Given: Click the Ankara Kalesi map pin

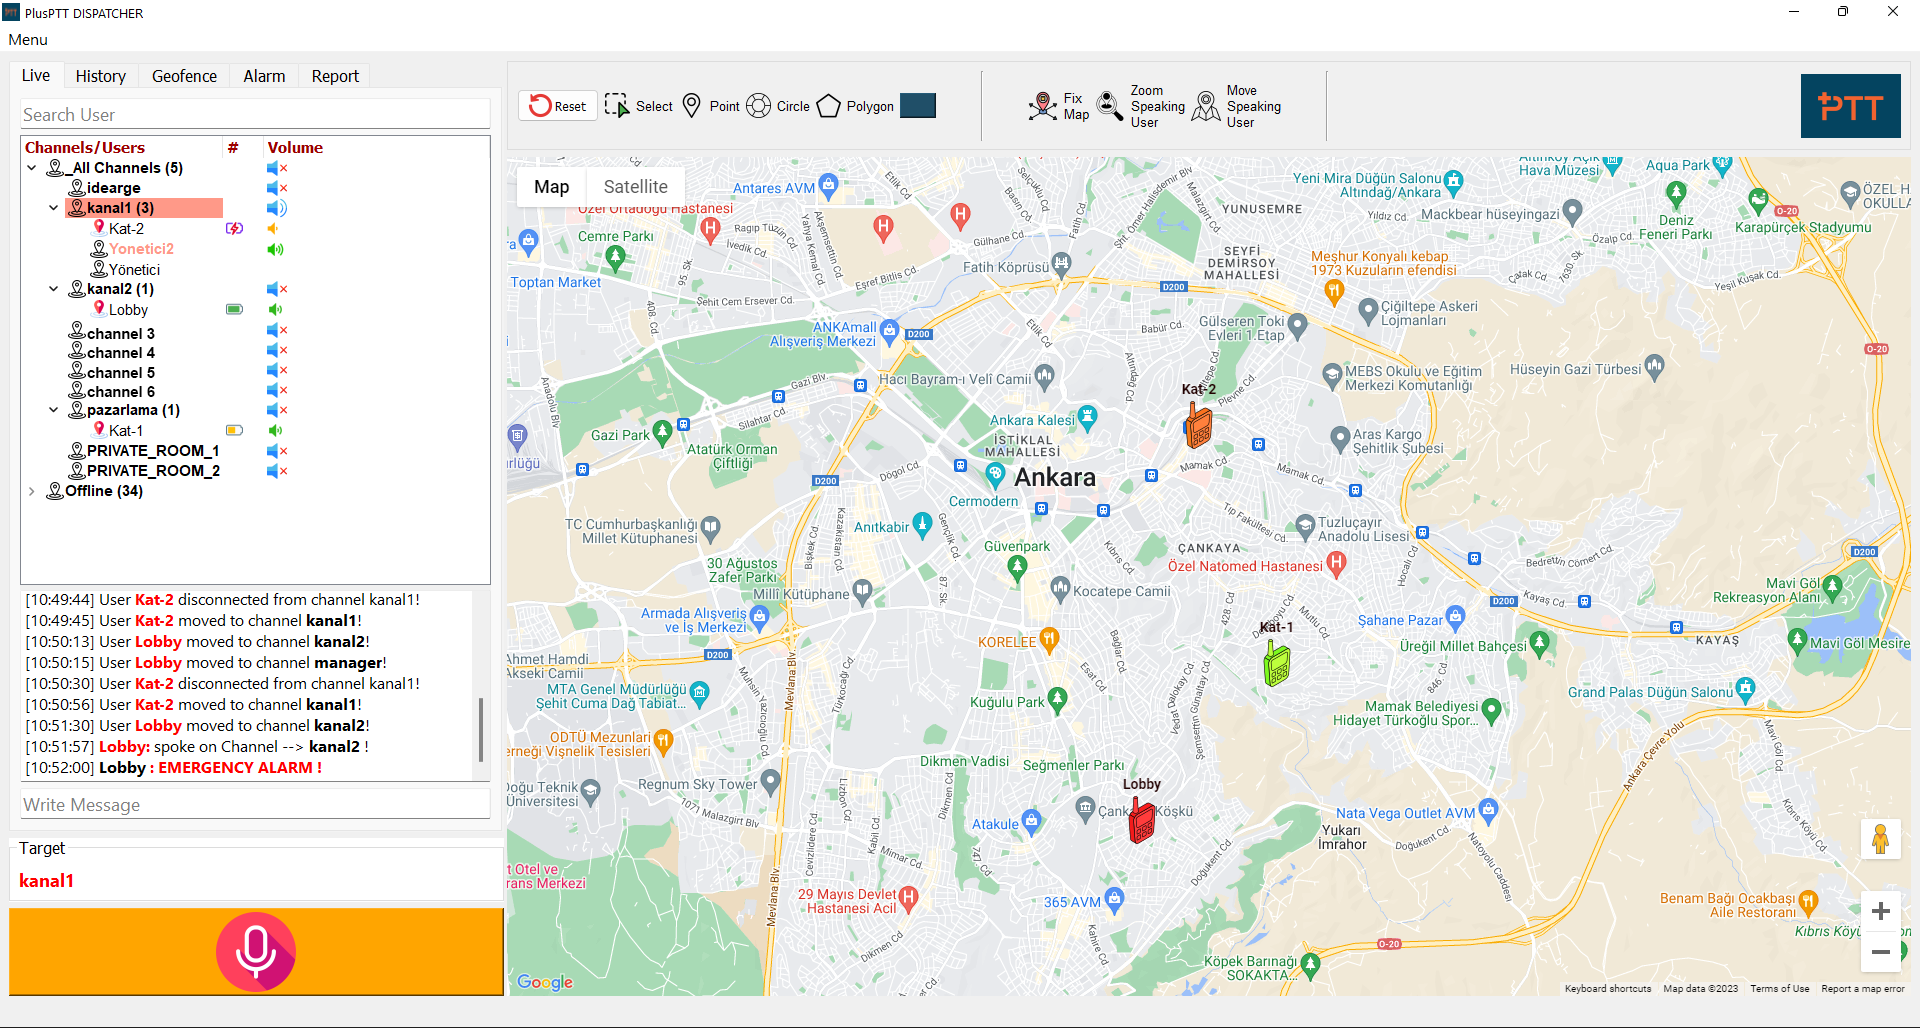Looking at the screenshot, I should (x=1088, y=417).
